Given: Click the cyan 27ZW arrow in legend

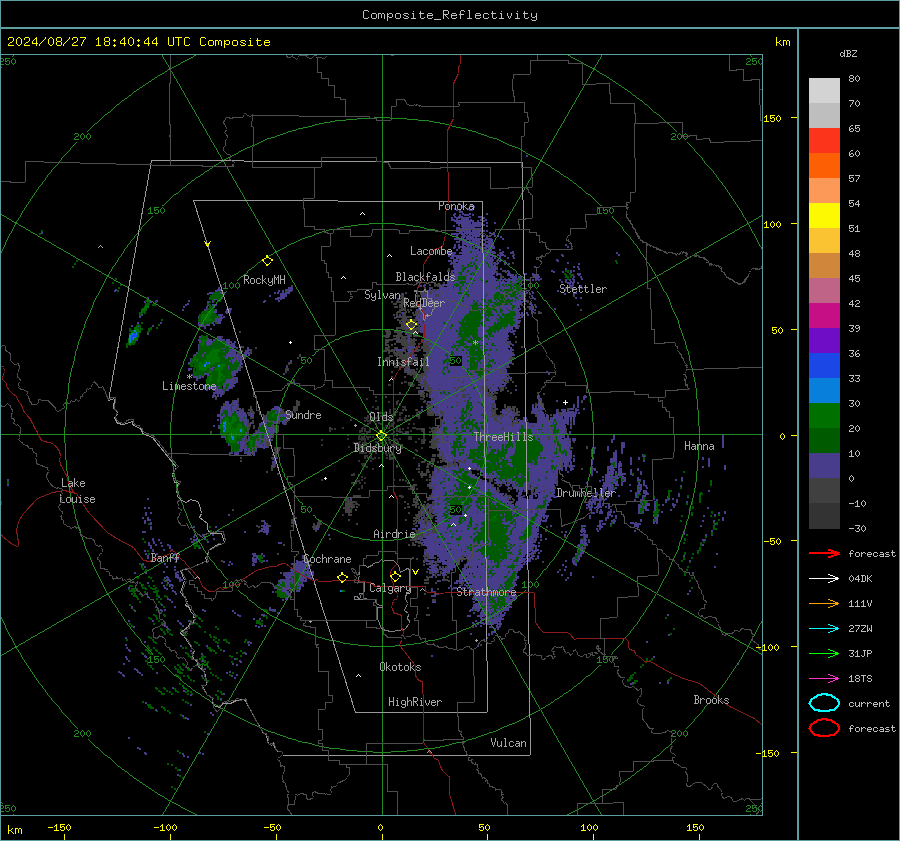Looking at the screenshot, I should click(x=824, y=629).
